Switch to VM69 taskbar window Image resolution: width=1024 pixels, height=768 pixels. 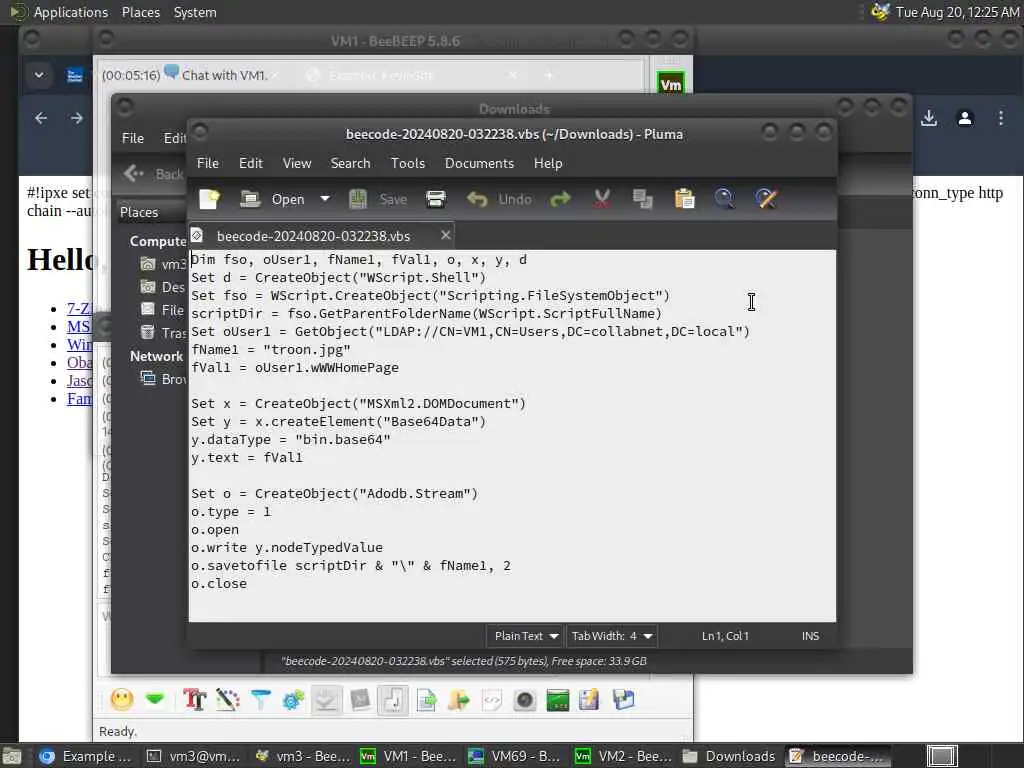tap(515, 756)
